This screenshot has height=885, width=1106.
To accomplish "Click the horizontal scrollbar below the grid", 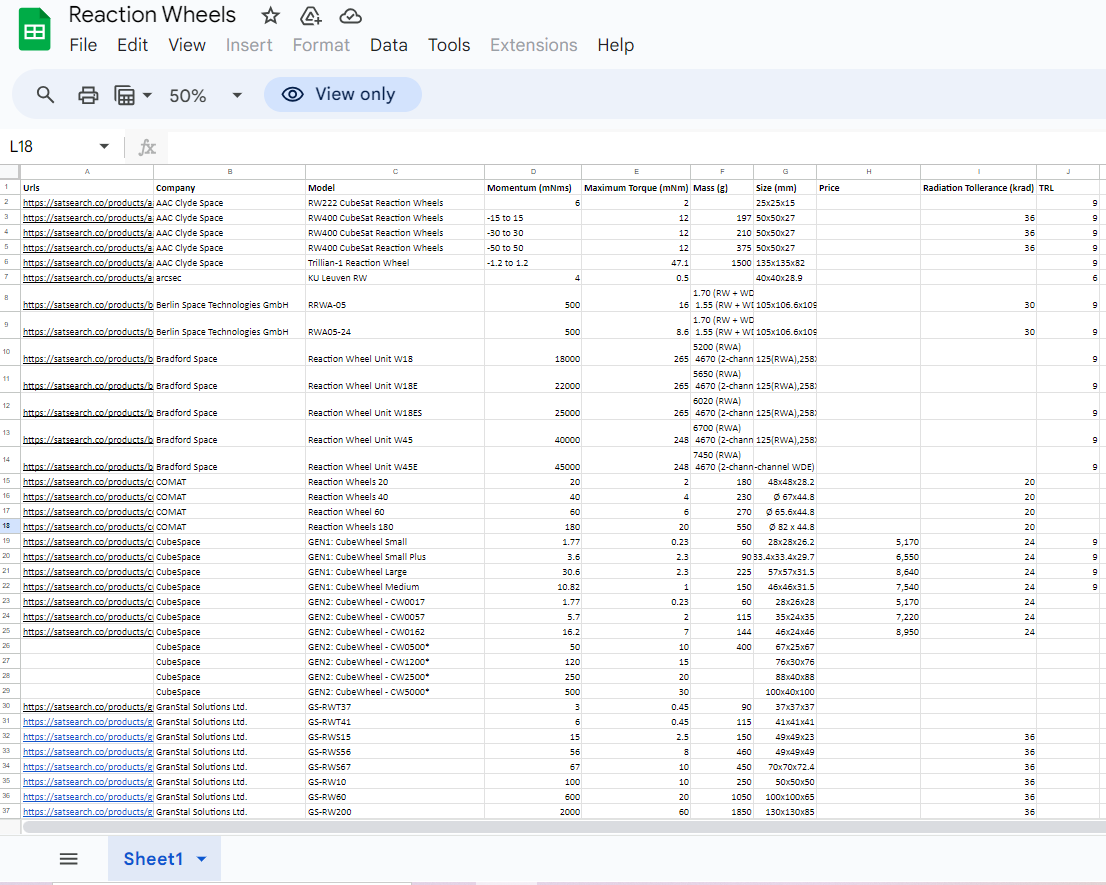I will [563, 827].
